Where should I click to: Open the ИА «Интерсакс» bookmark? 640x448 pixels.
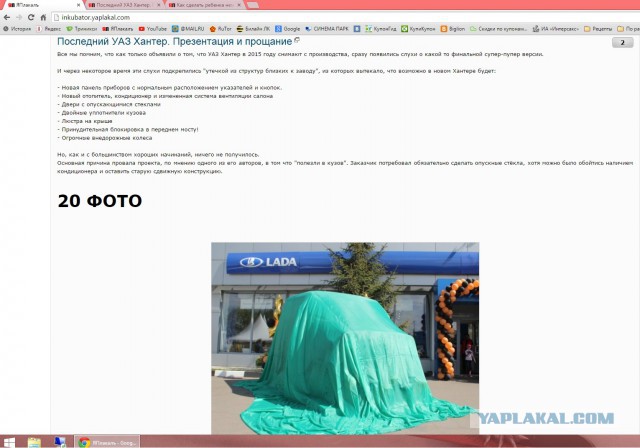(x=556, y=29)
